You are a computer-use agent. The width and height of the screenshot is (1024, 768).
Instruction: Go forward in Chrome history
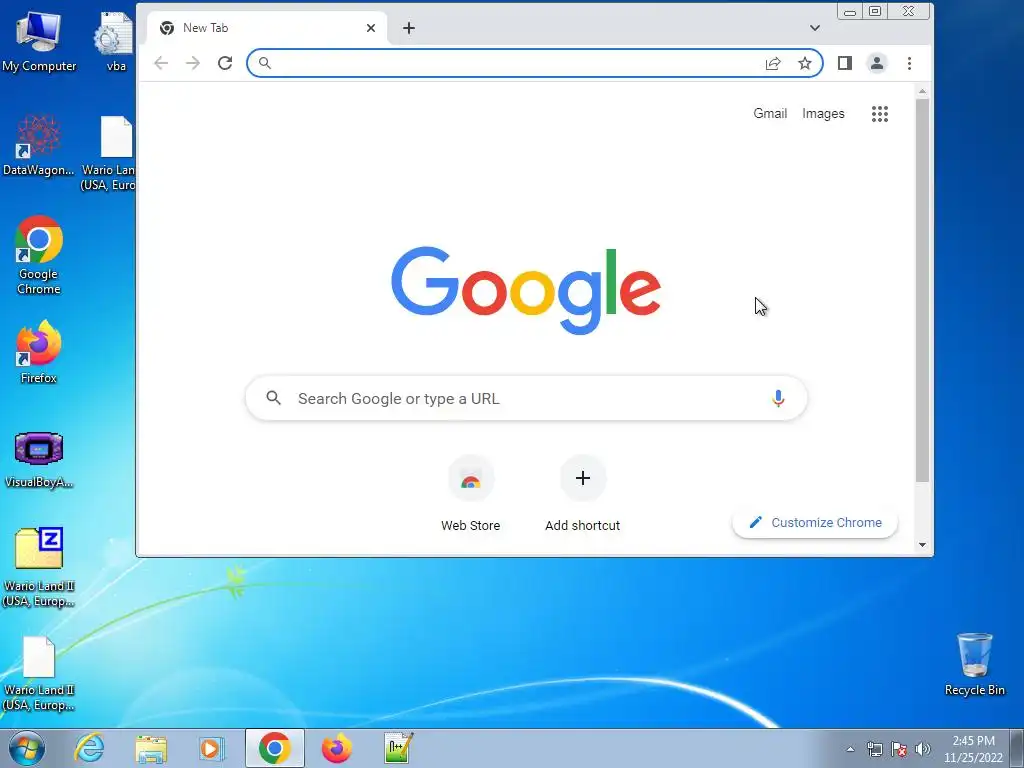pos(193,63)
